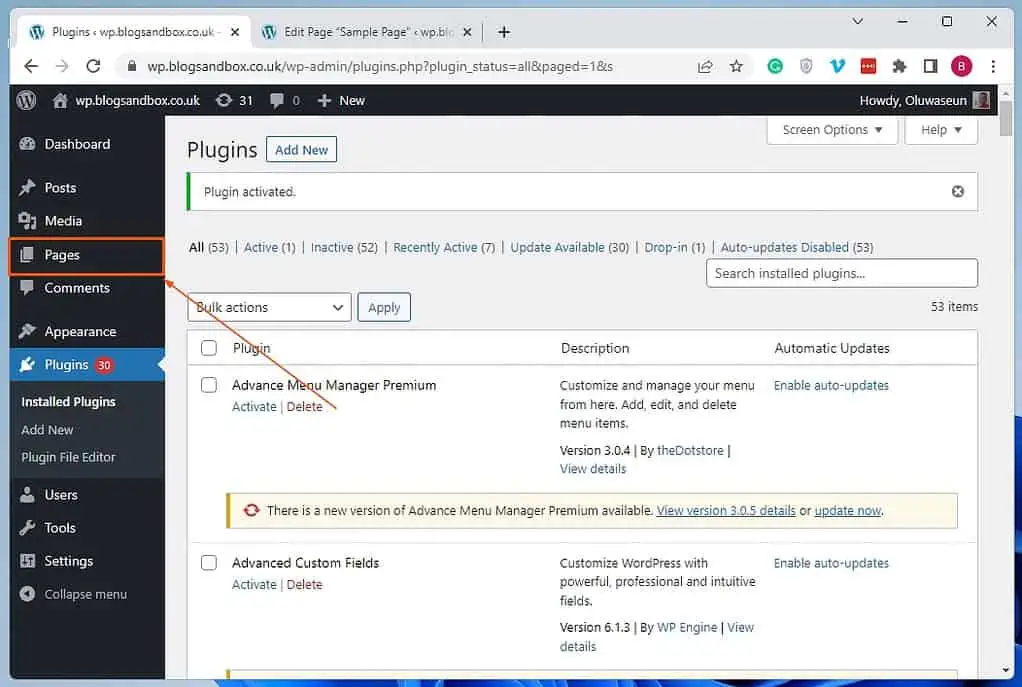Reload the current page

93,66
